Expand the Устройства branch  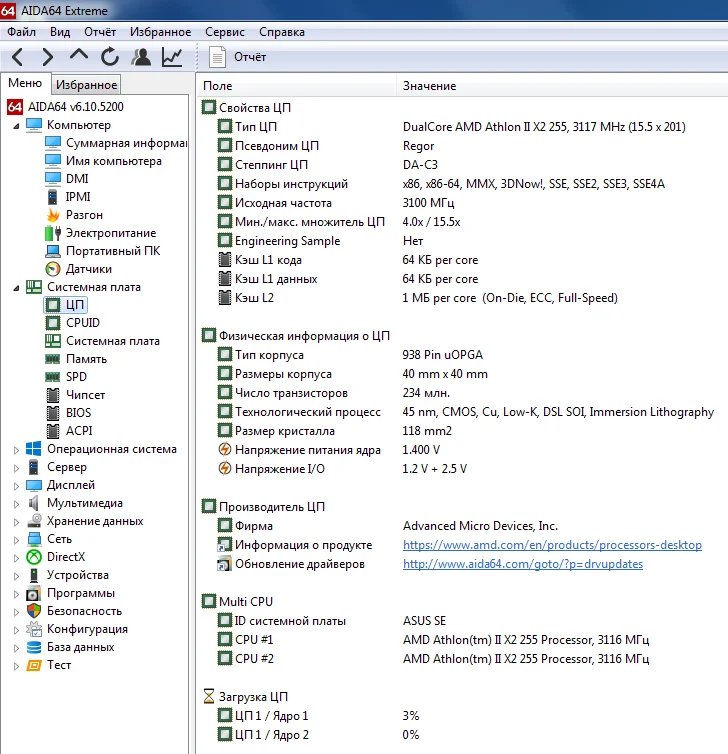tap(16, 576)
